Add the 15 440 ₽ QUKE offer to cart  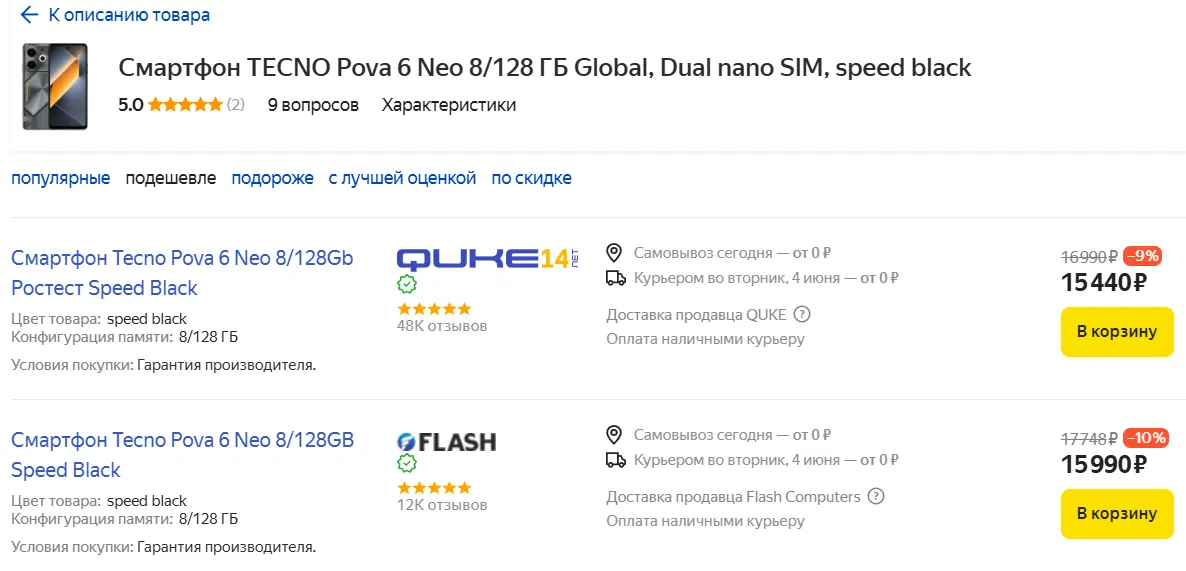(x=1116, y=332)
